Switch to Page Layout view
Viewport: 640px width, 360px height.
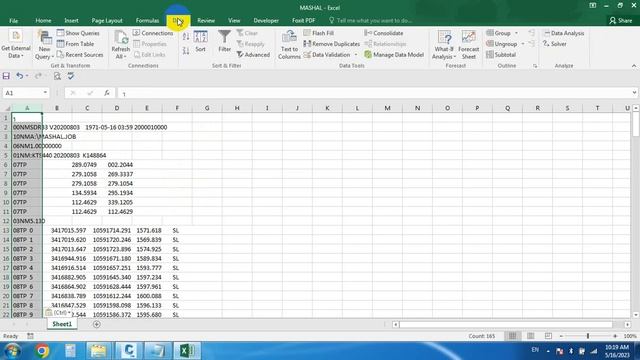(530, 336)
